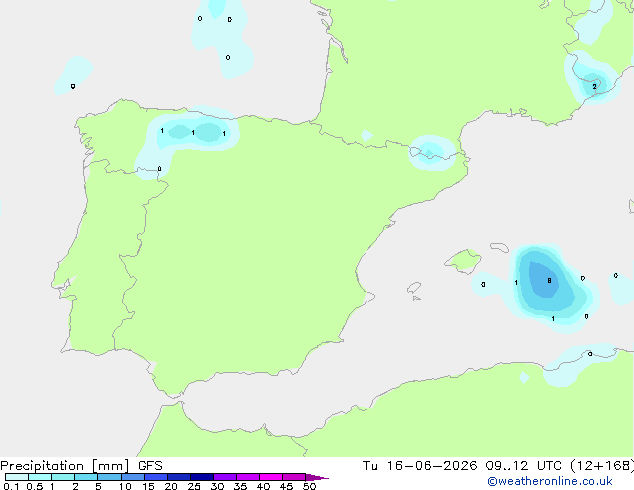Click the '50' legend scale label
Image resolution: width=634 pixels, height=490 pixels.
tap(309, 486)
